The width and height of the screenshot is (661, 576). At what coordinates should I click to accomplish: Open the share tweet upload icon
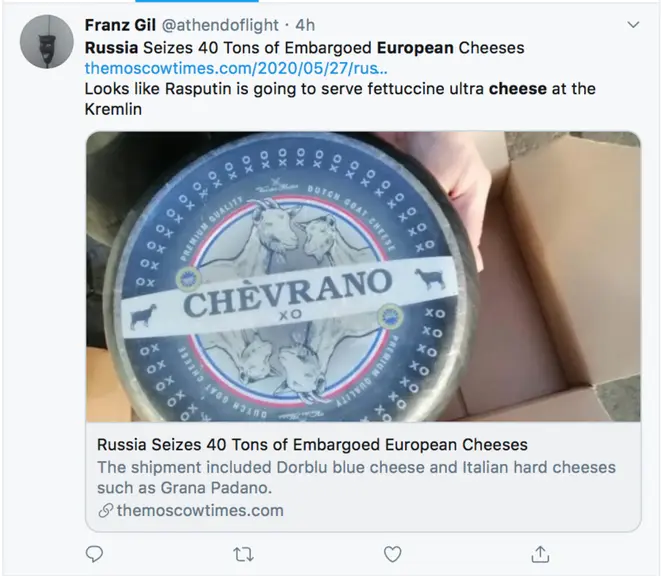tap(540, 554)
